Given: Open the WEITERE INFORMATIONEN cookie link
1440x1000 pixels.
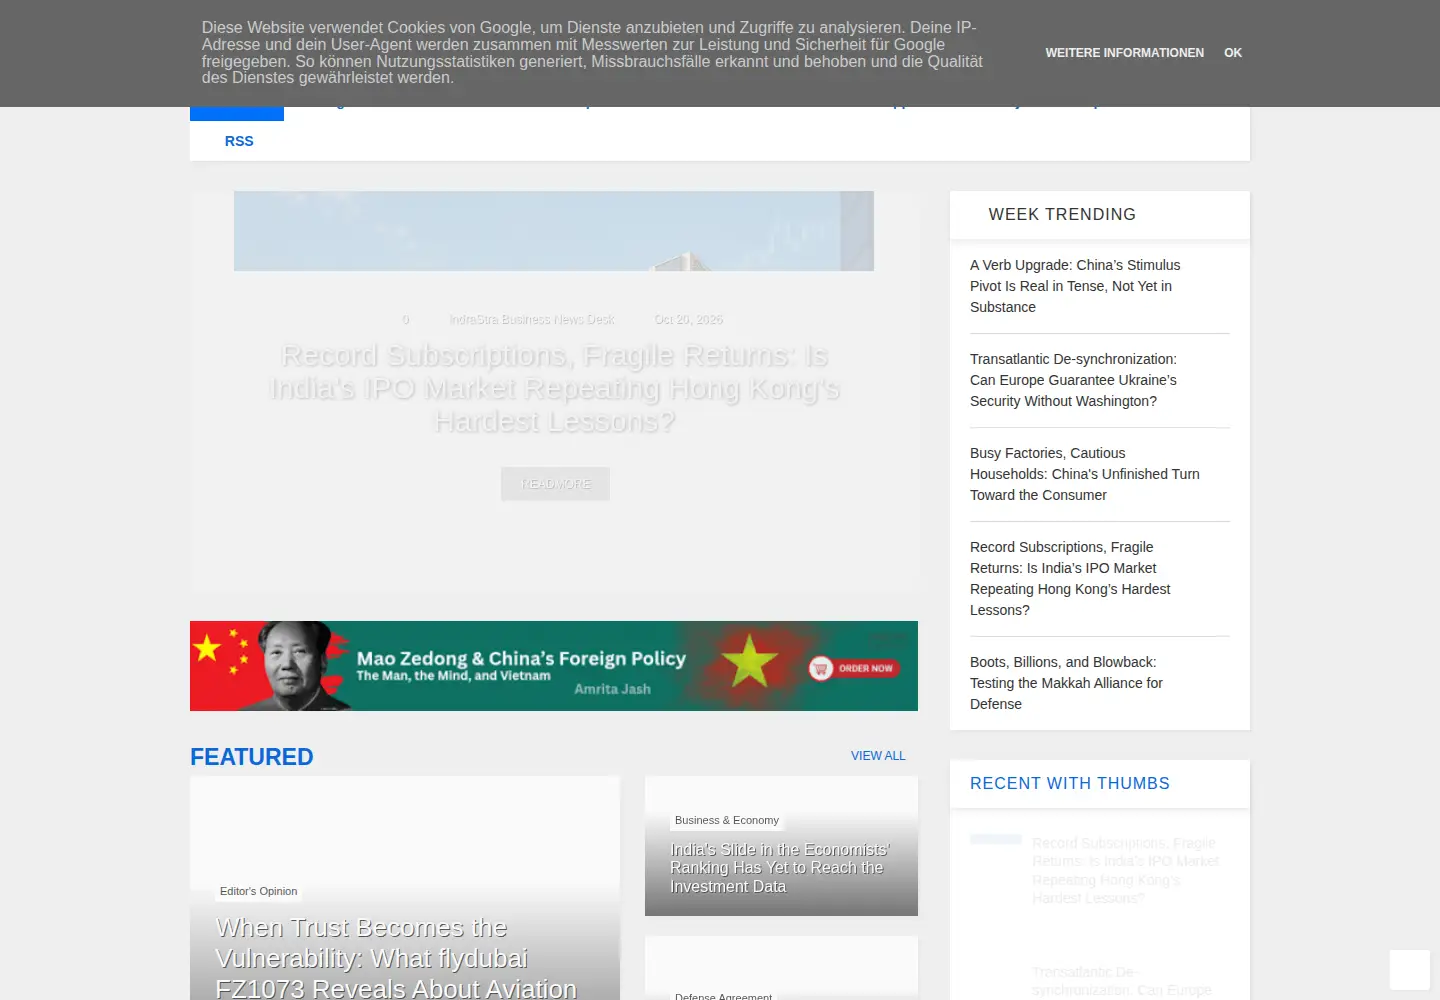Looking at the screenshot, I should coord(1124,53).
